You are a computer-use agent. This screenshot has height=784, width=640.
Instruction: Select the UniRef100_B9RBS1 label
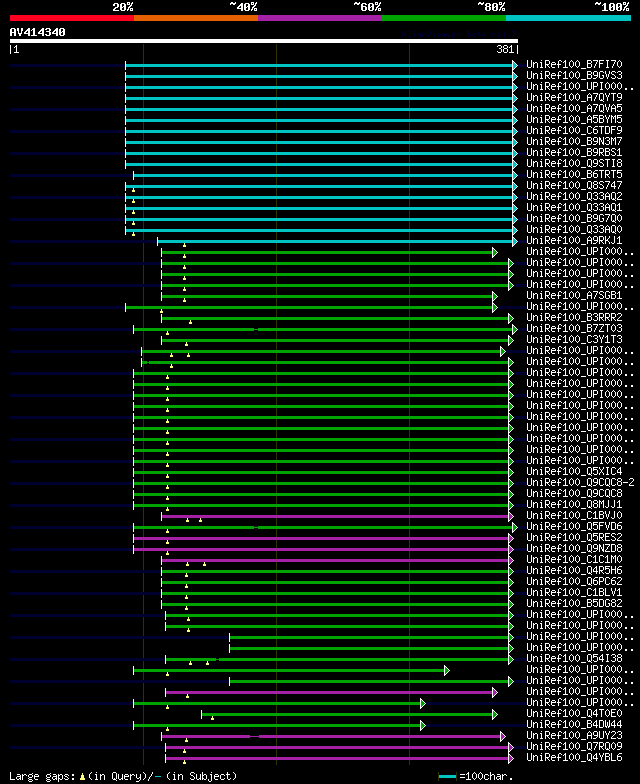pyautogui.click(x=574, y=152)
